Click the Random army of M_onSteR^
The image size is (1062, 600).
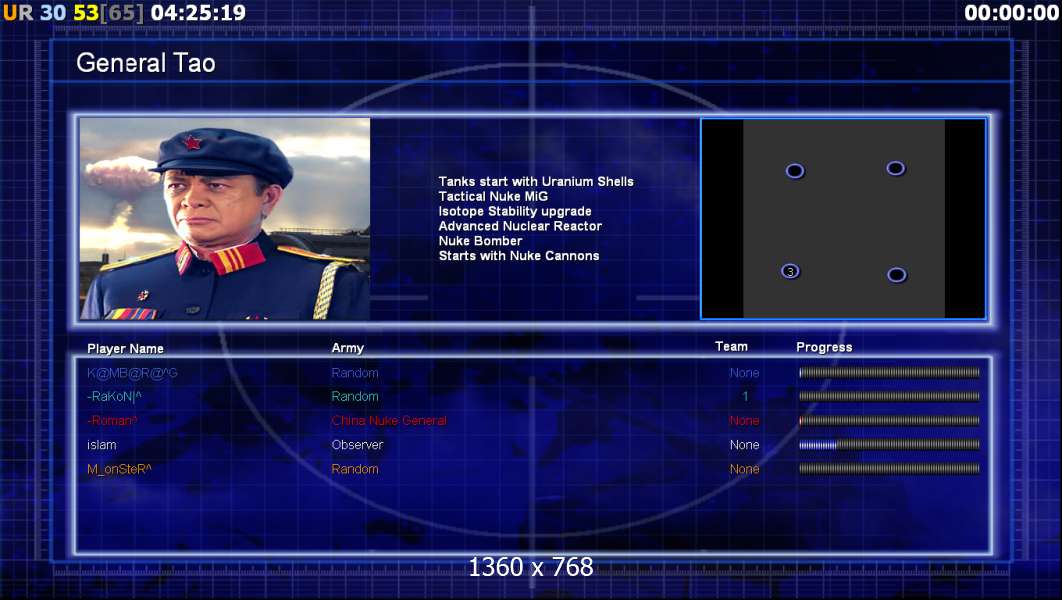pyautogui.click(x=355, y=469)
